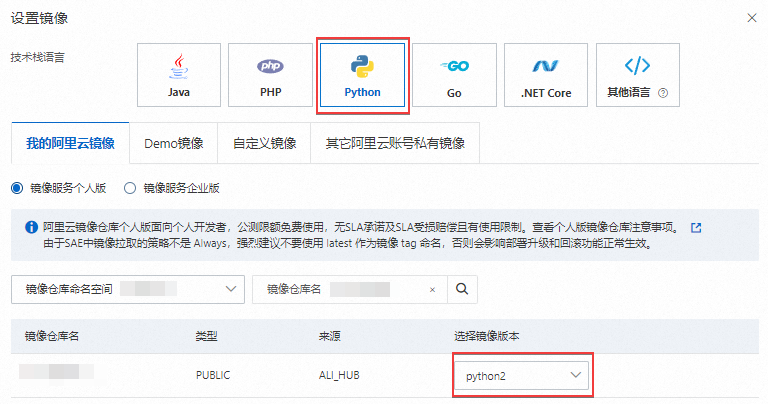Click the ALI_HUB source cell
768x404 pixels.
tap(339, 375)
